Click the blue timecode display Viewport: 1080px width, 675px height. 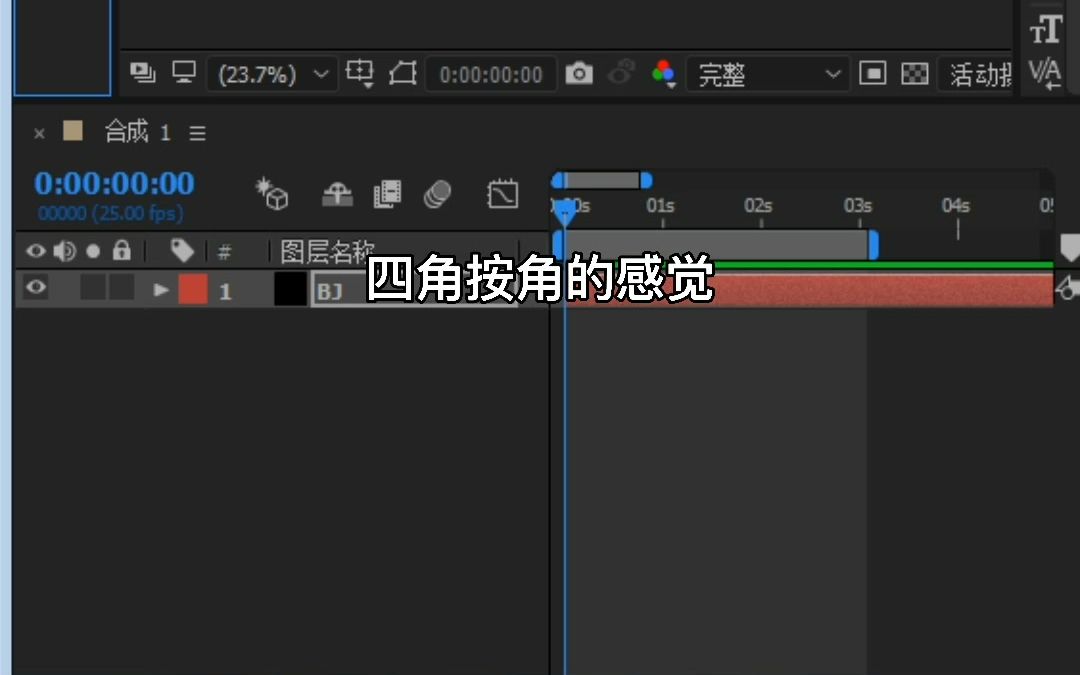coord(113,182)
